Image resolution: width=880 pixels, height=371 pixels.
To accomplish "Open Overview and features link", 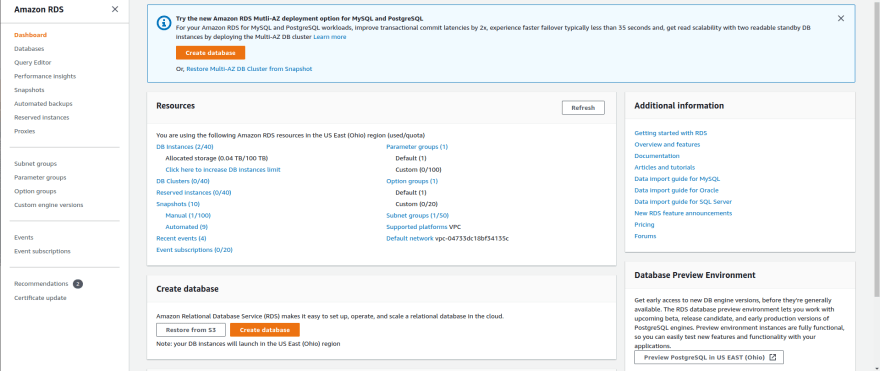I will pyautogui.click(x=667, y=145).
